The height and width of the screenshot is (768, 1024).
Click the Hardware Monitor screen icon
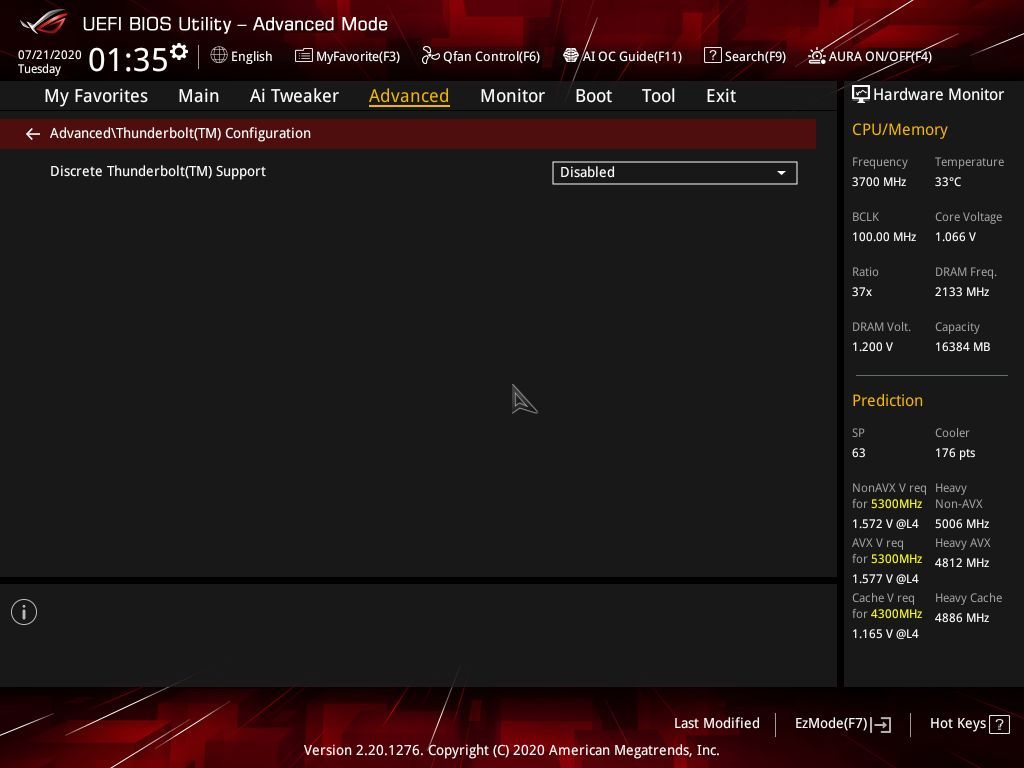pyautogui.click(x=861, y=95)
